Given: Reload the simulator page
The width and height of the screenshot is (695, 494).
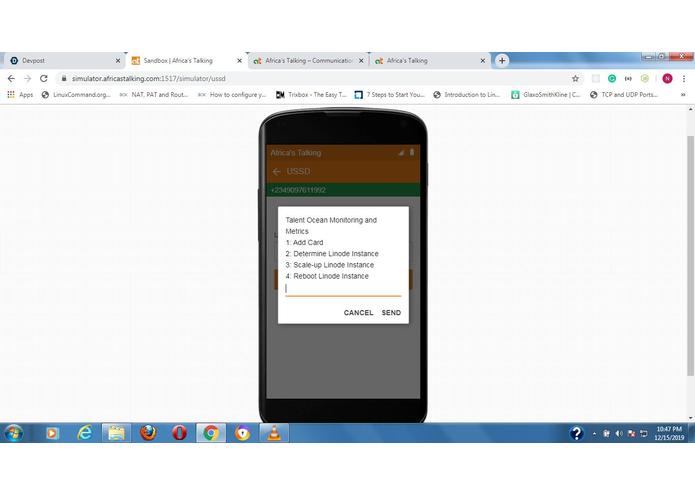Looking at the screenshot, I should (43, 78).
